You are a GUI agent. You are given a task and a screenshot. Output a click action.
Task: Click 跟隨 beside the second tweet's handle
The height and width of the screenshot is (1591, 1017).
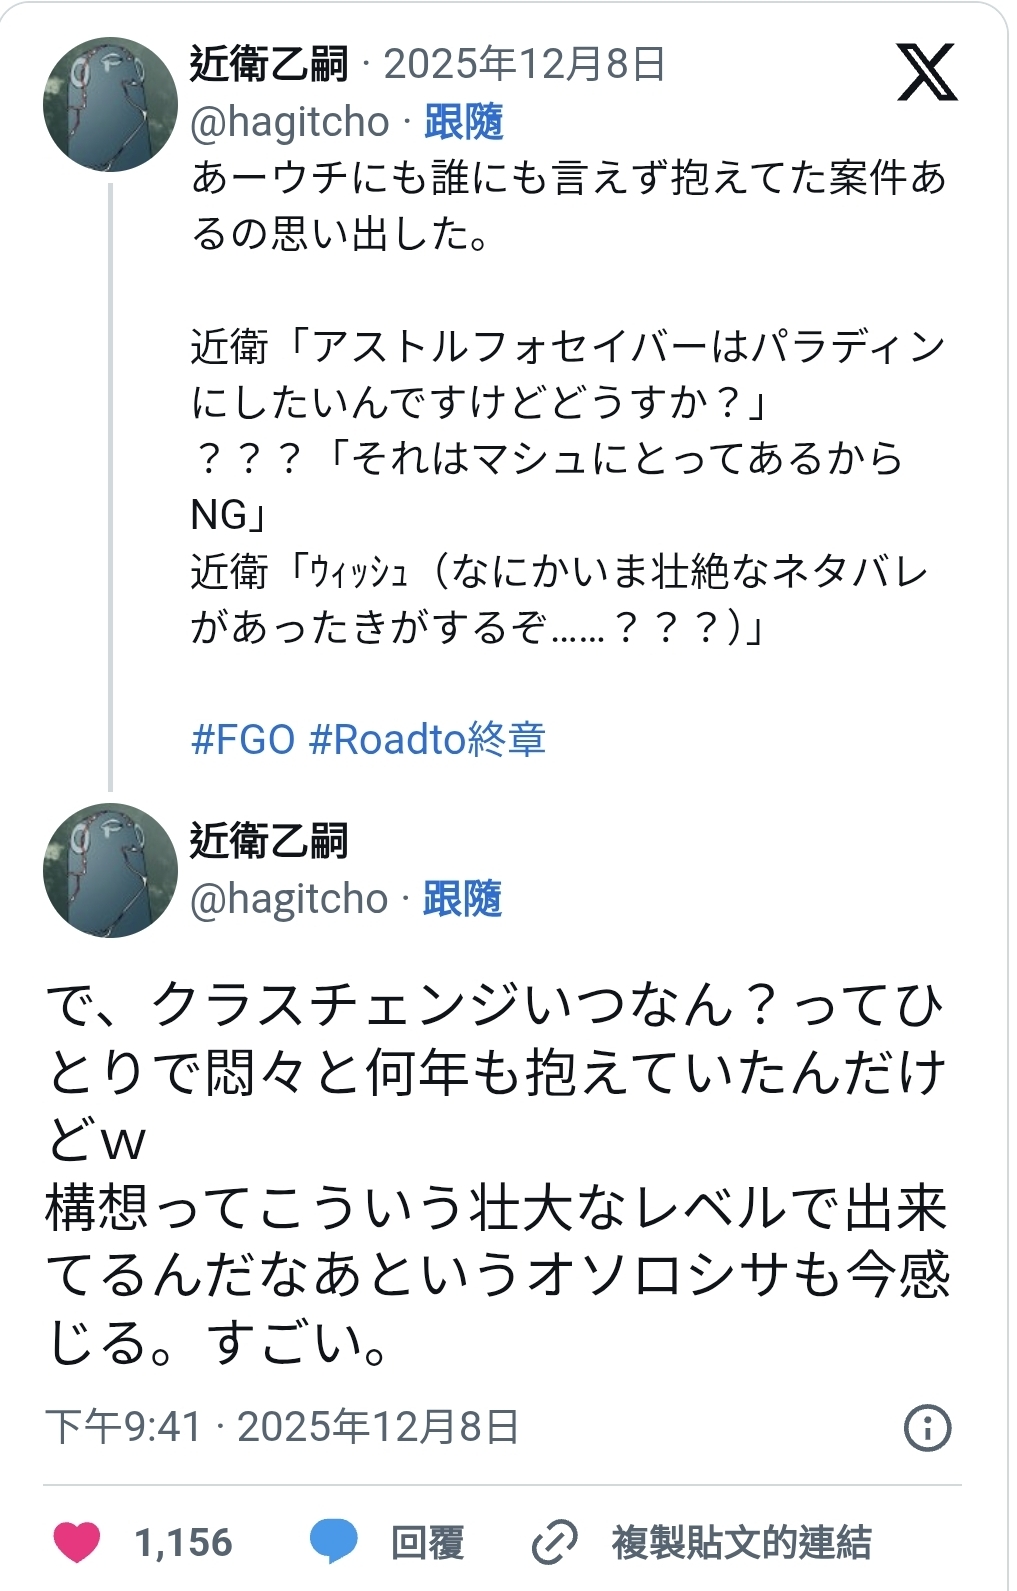tap(462, 898)
